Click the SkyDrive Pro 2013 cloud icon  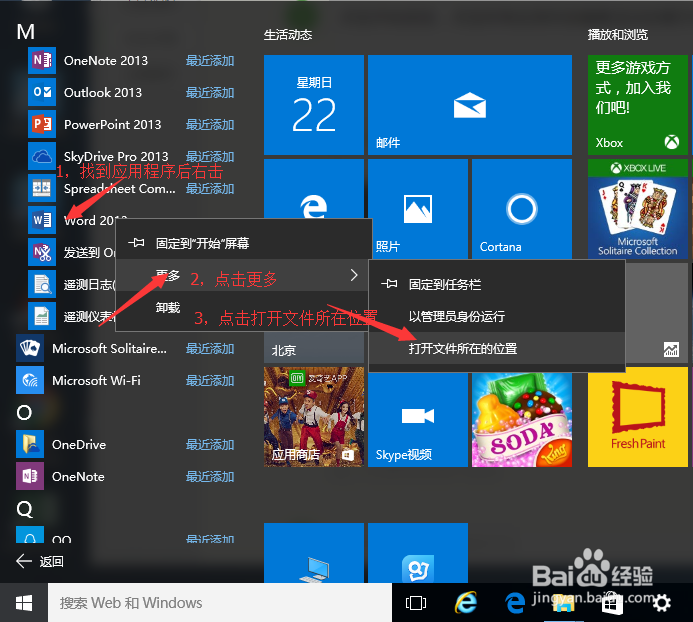coord(42,156)
